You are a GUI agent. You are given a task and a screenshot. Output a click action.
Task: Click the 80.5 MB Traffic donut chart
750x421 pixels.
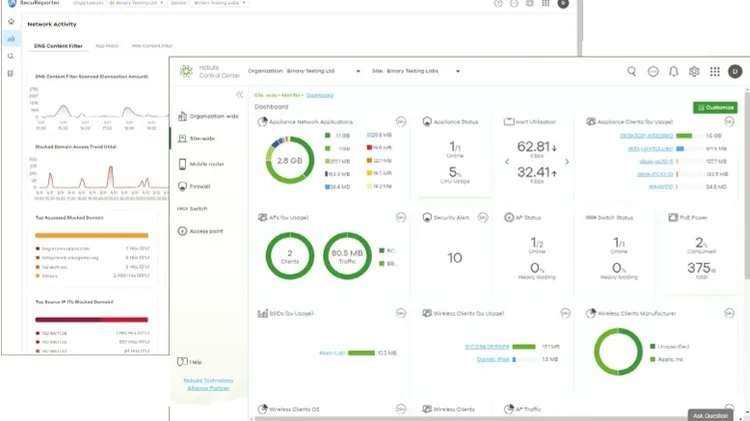click(347, 256)
